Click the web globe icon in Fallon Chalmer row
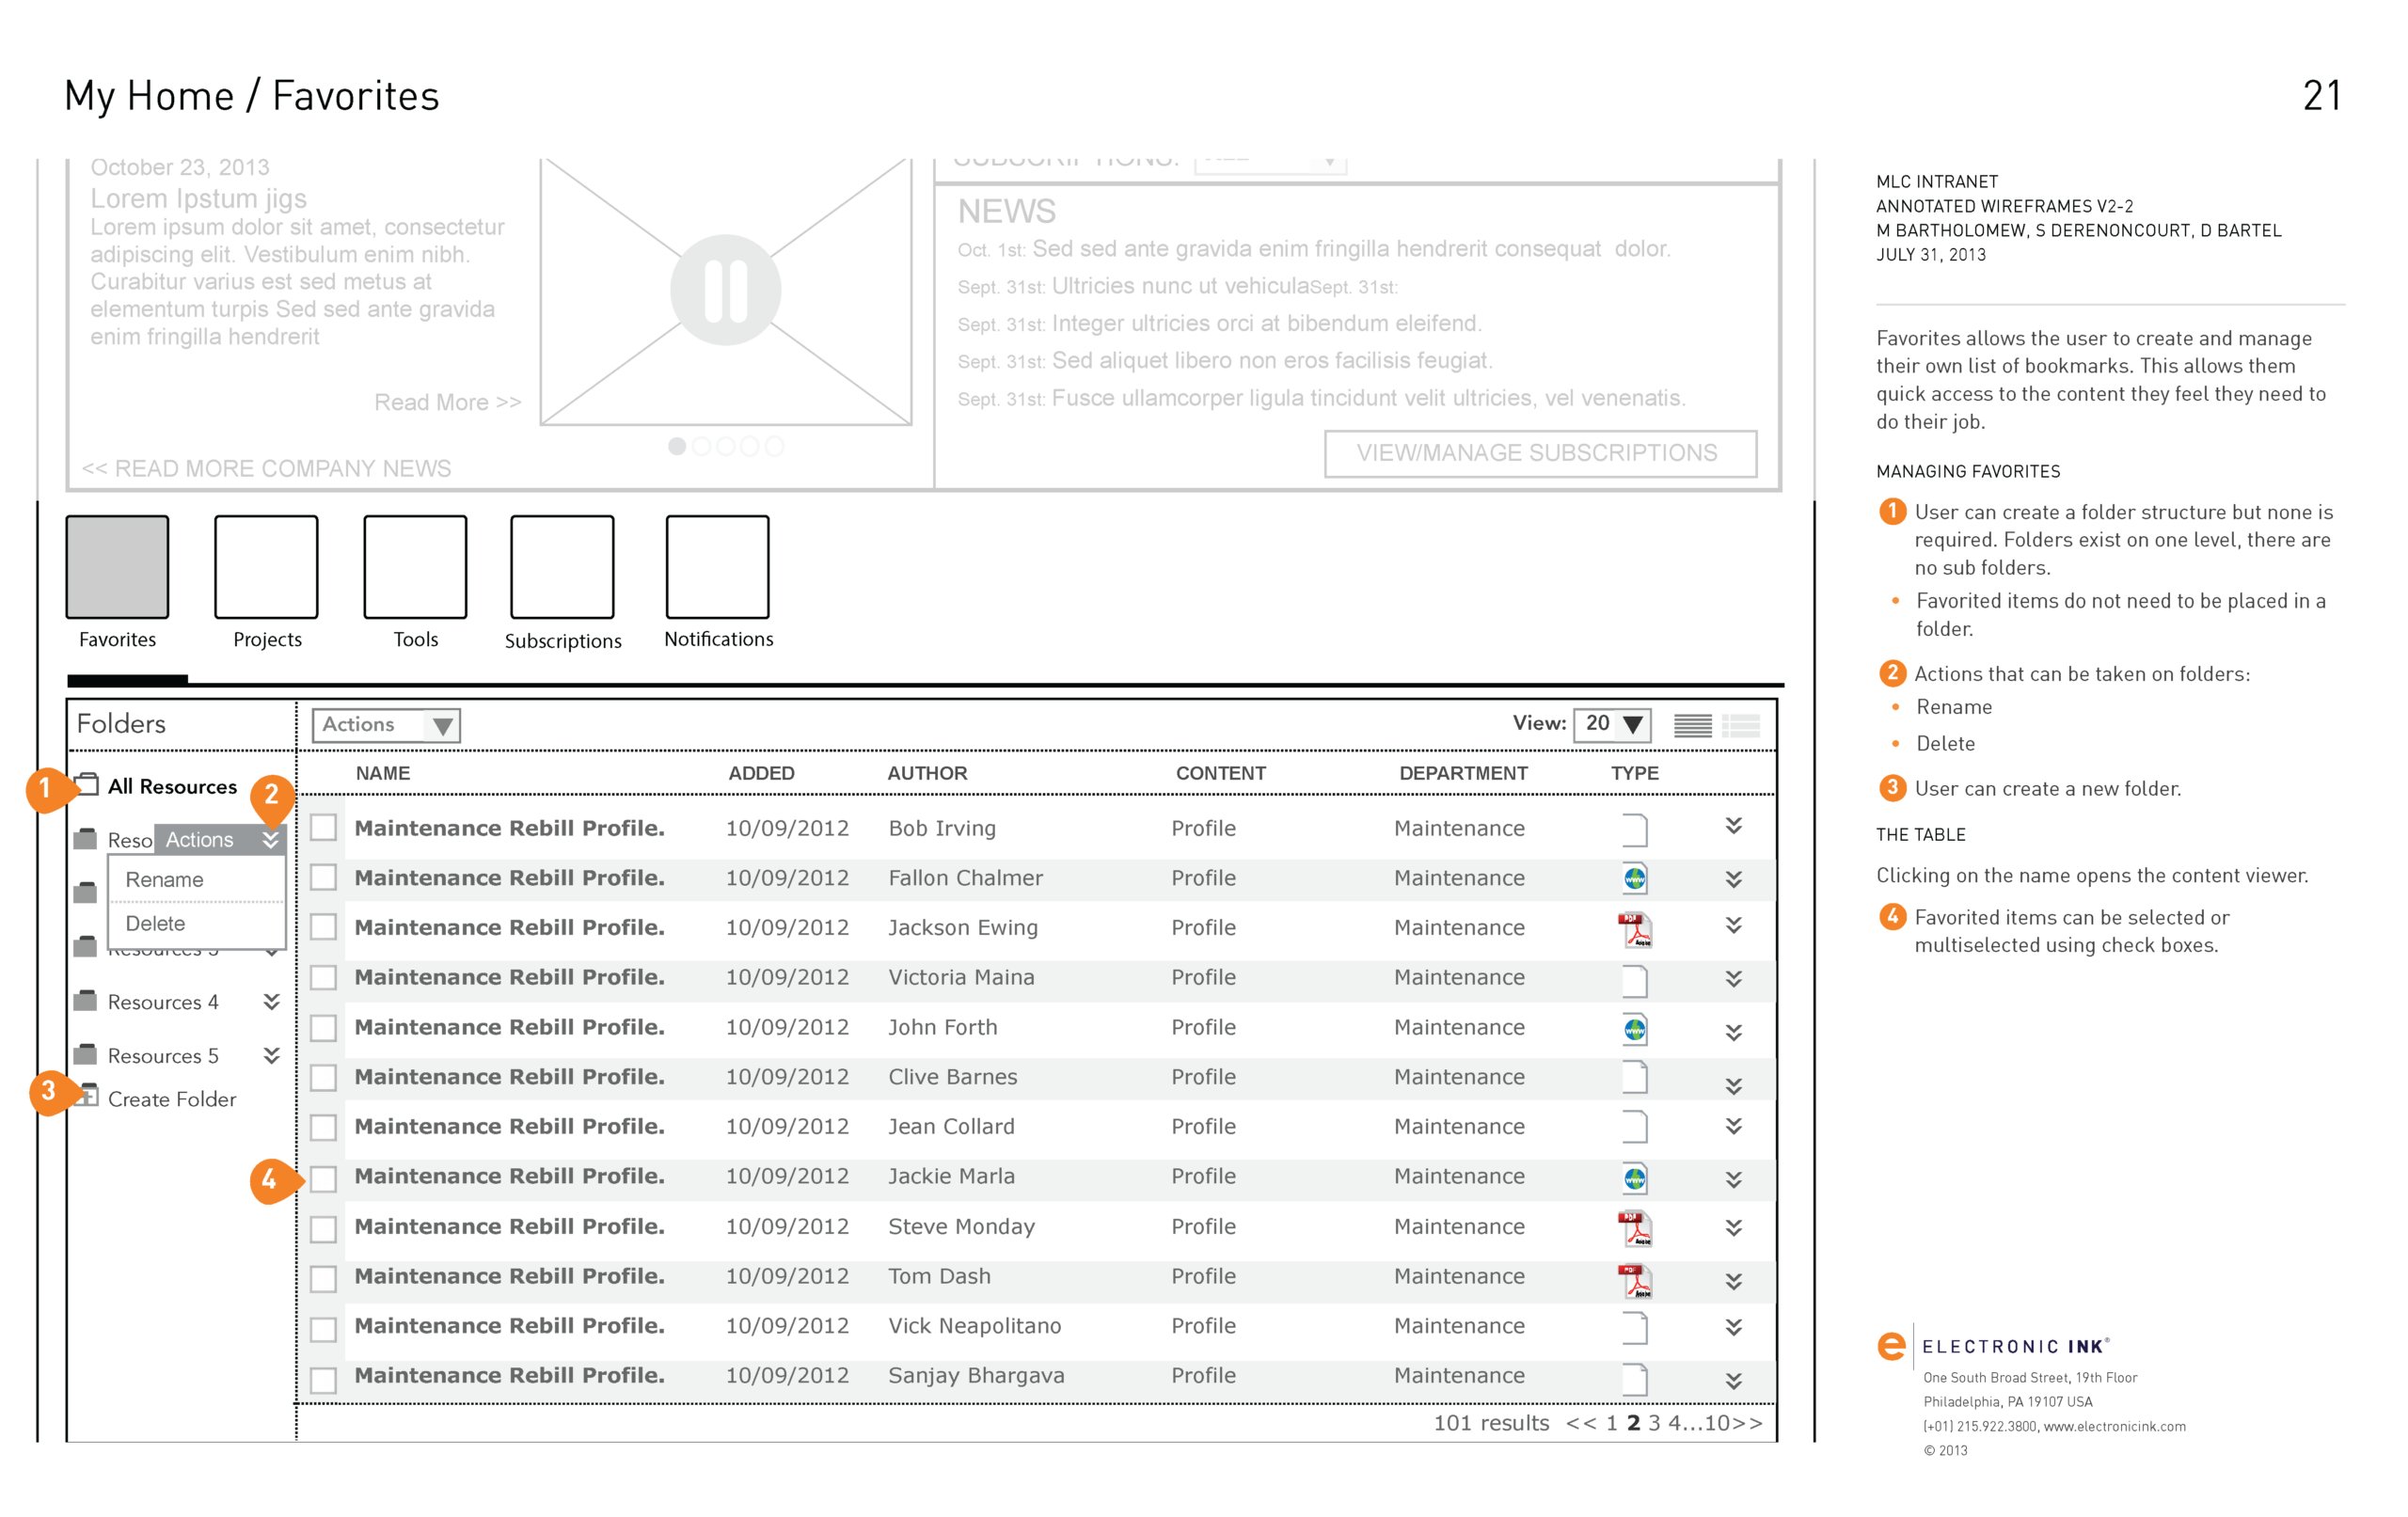This screenshot has height=1517, width=2408. tap(1634, 879)
